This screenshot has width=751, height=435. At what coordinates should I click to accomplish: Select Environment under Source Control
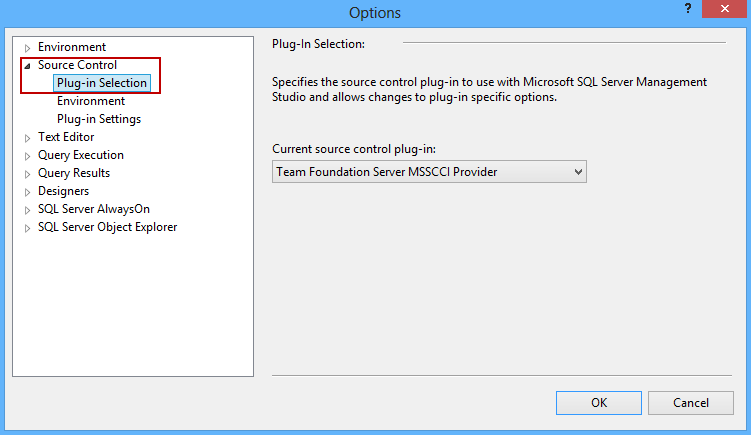[91, 101]
